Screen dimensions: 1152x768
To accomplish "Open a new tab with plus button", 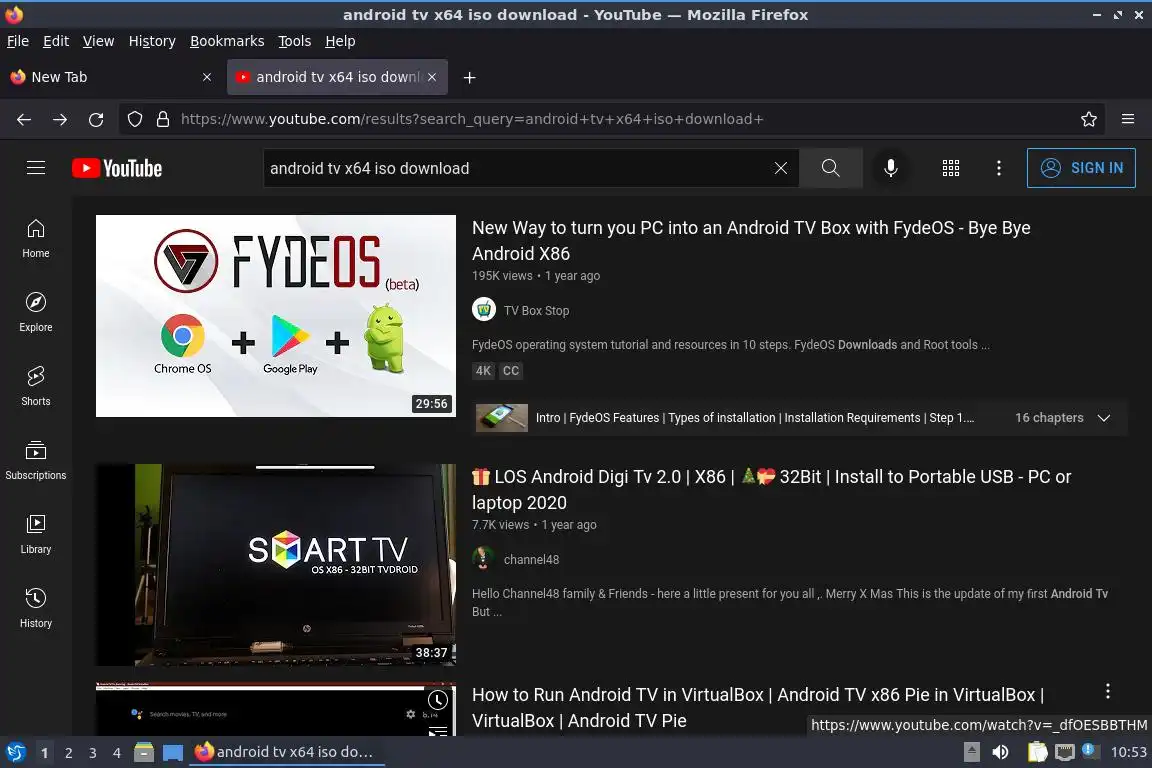I will [x=469, y=77].
